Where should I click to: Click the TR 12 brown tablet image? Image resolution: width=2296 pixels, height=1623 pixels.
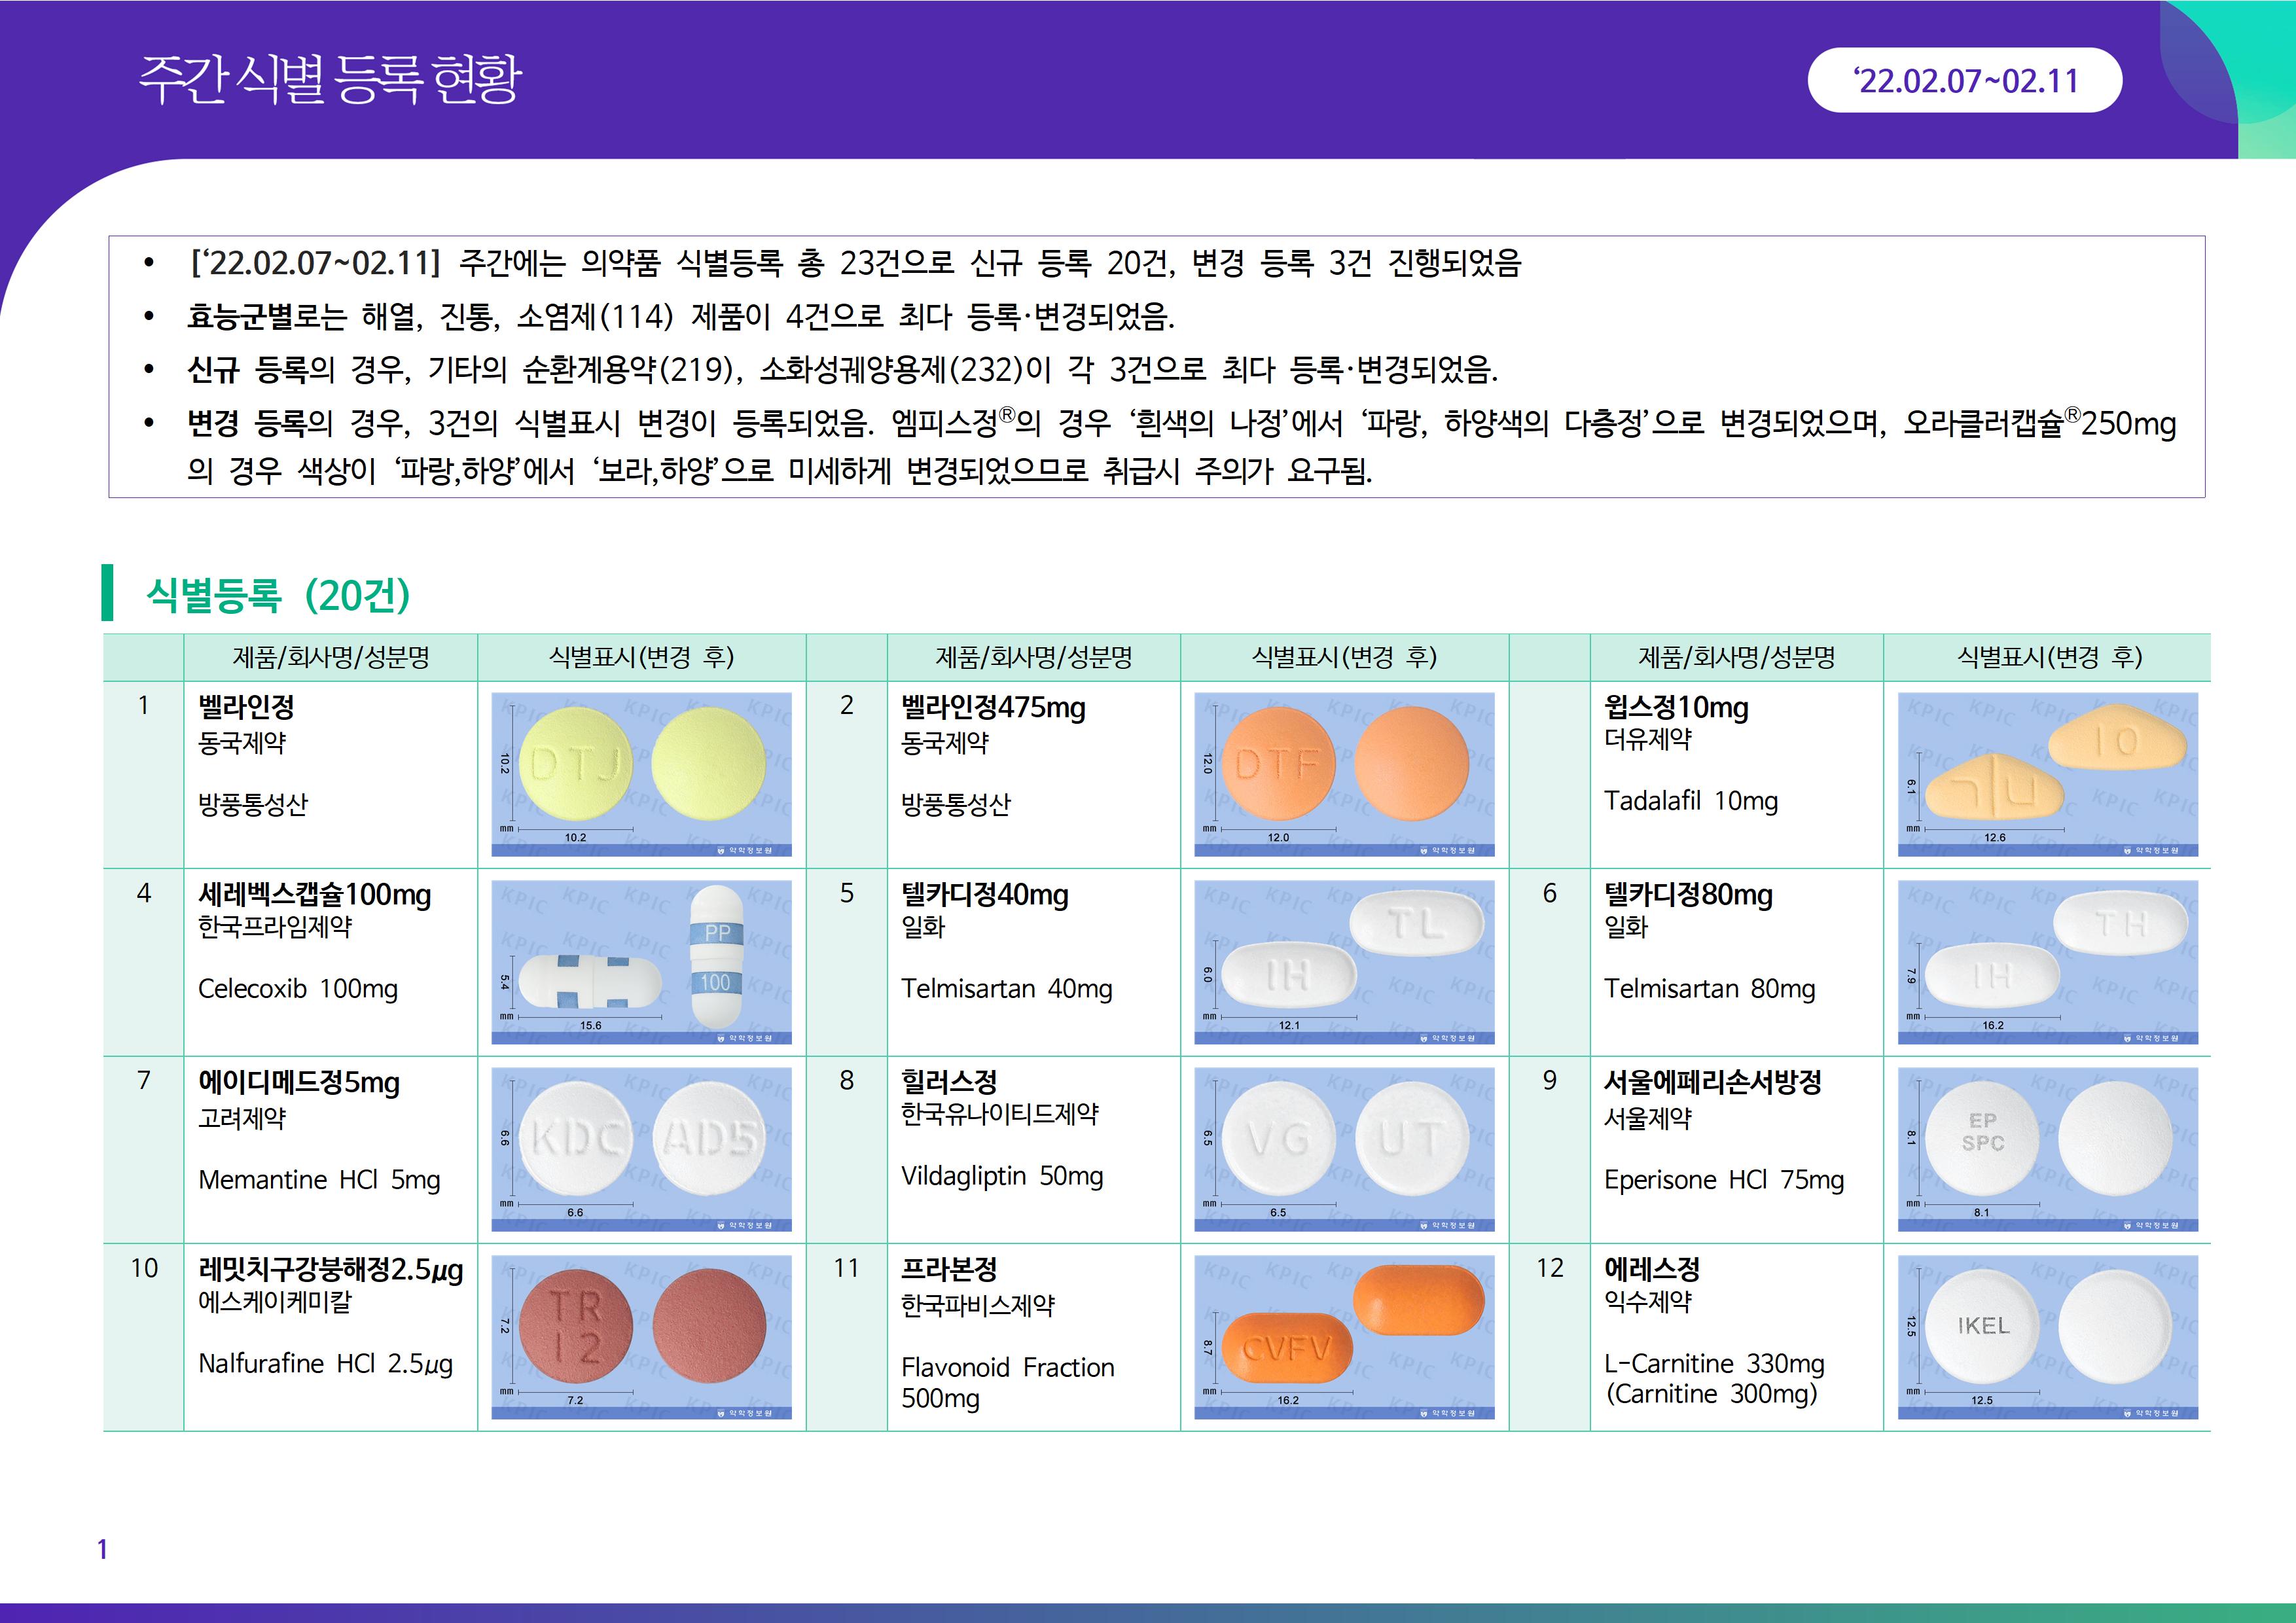click(641, 1336)
